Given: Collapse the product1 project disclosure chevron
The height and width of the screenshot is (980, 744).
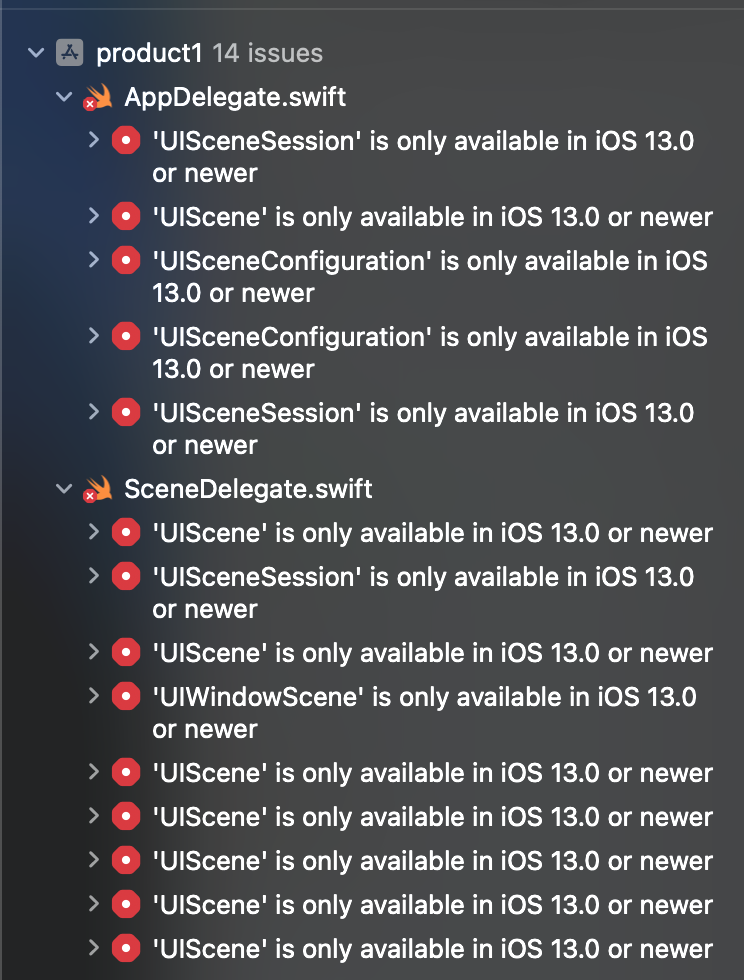Looking at the screenshot, I should pos(36,53).
